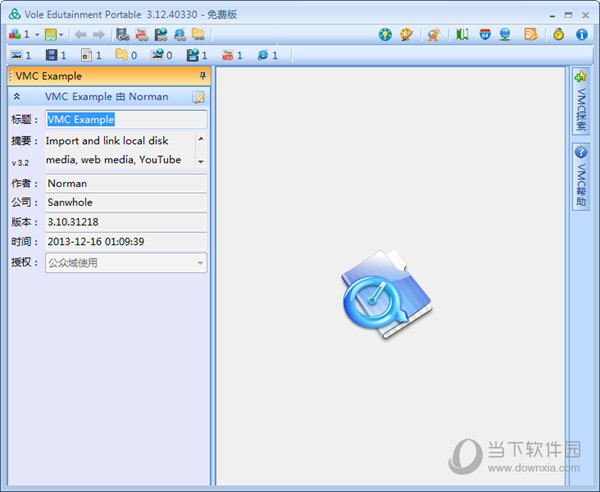Toggle the pin on VMC Example panel
The height and width of the screenshot is (492, 600).
tap(203, 76)
